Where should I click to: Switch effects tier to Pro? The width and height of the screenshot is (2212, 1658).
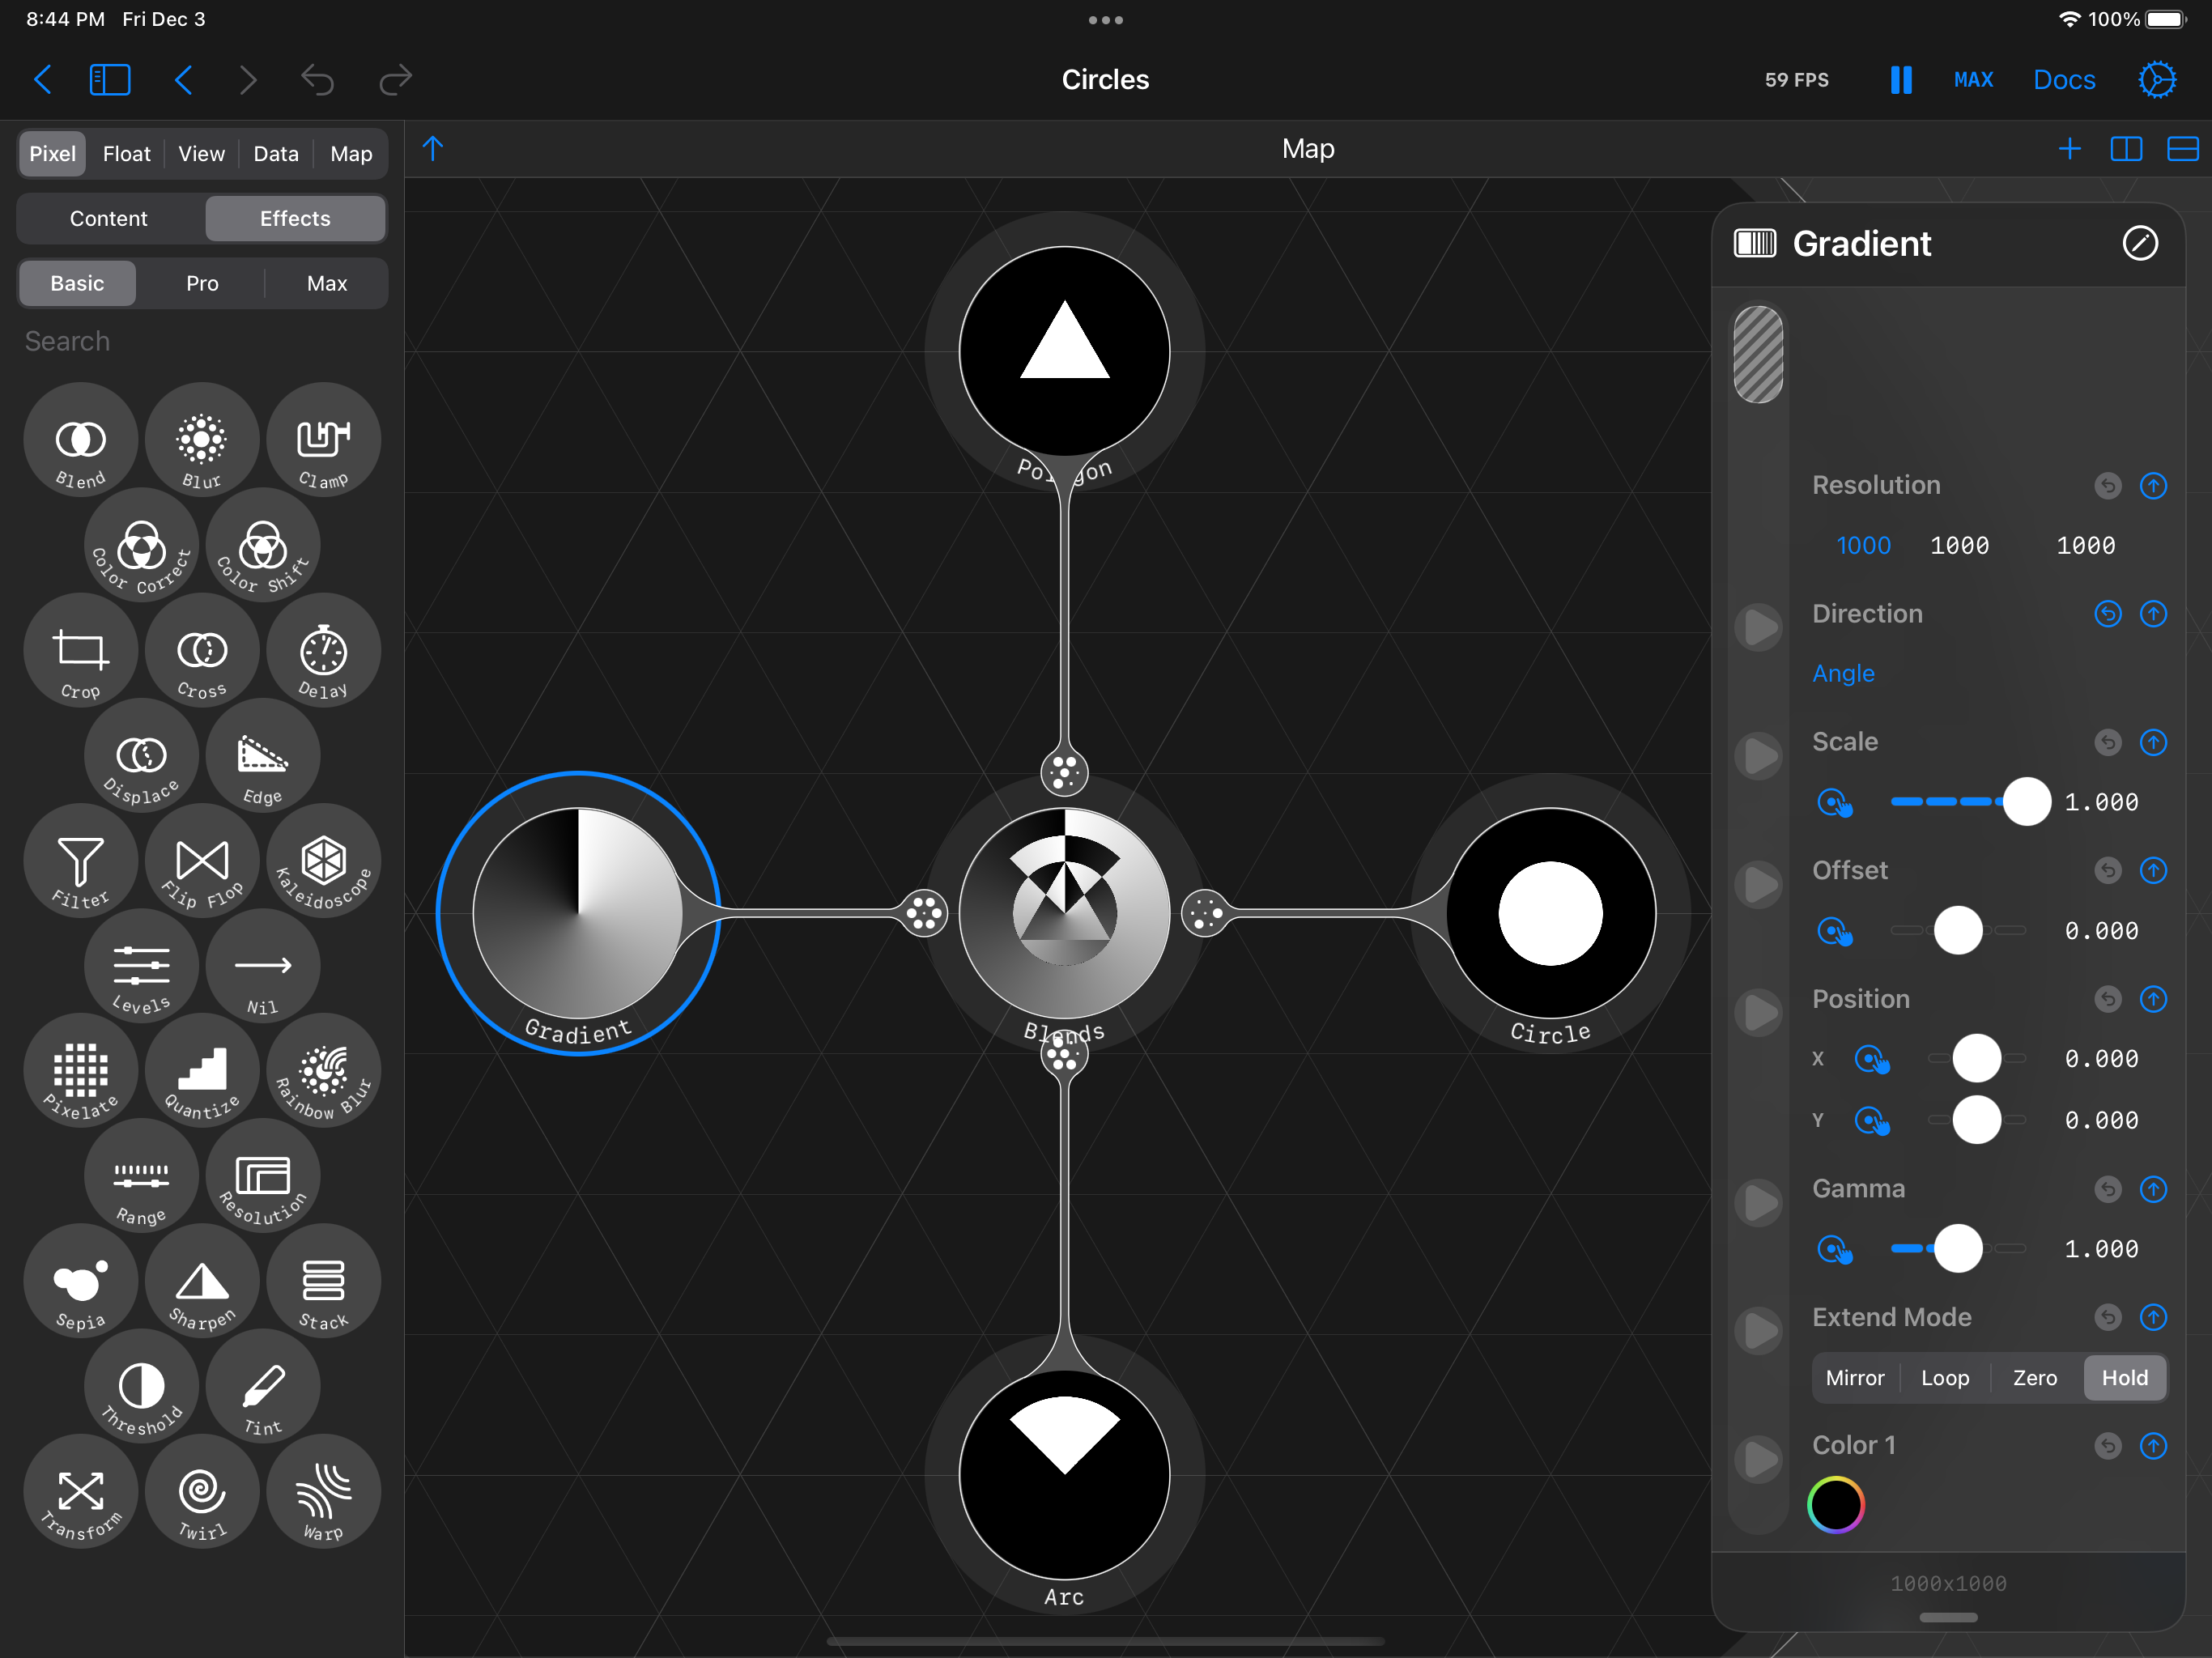pos(202,283)
